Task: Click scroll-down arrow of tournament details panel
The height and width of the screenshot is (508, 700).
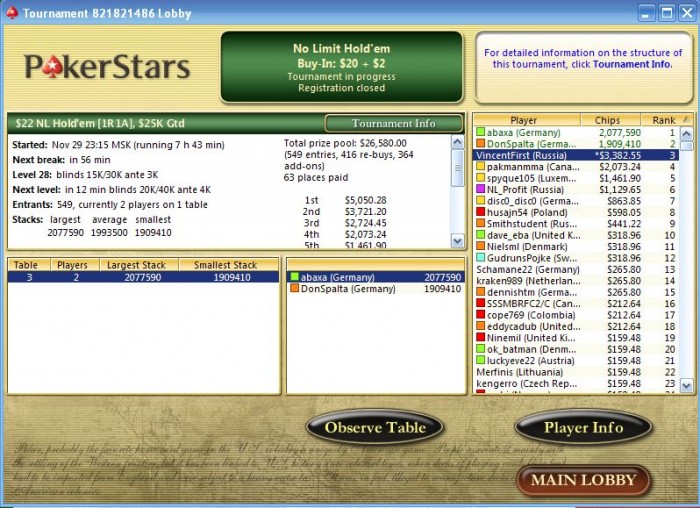Action: point(458,242)
